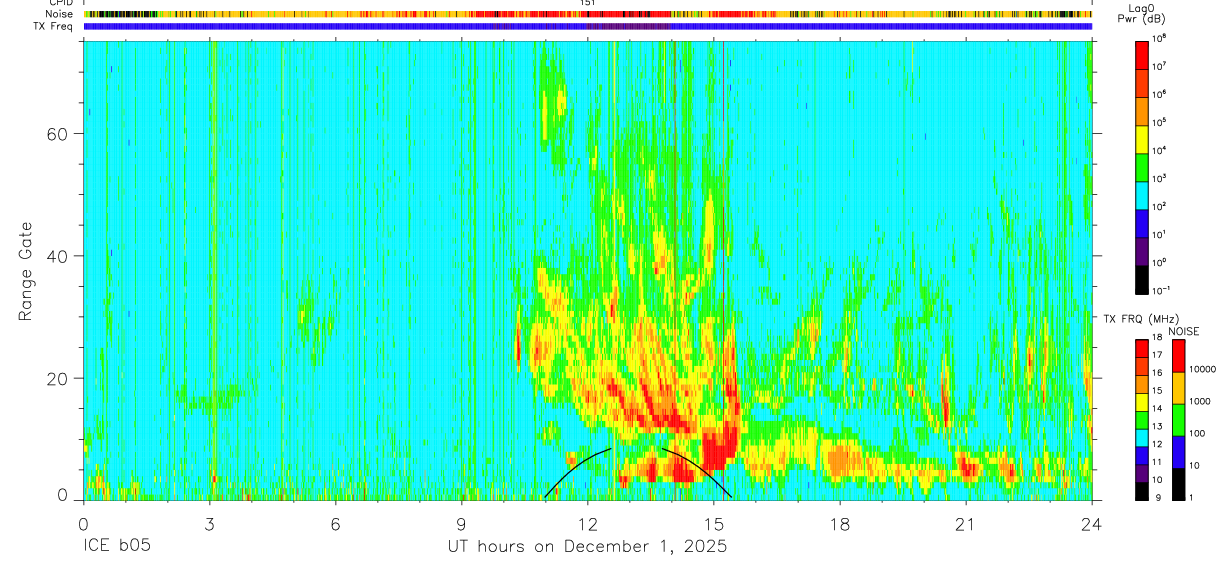Click the black bottom segment of the NOISE colorbar

click(1178, 484)
